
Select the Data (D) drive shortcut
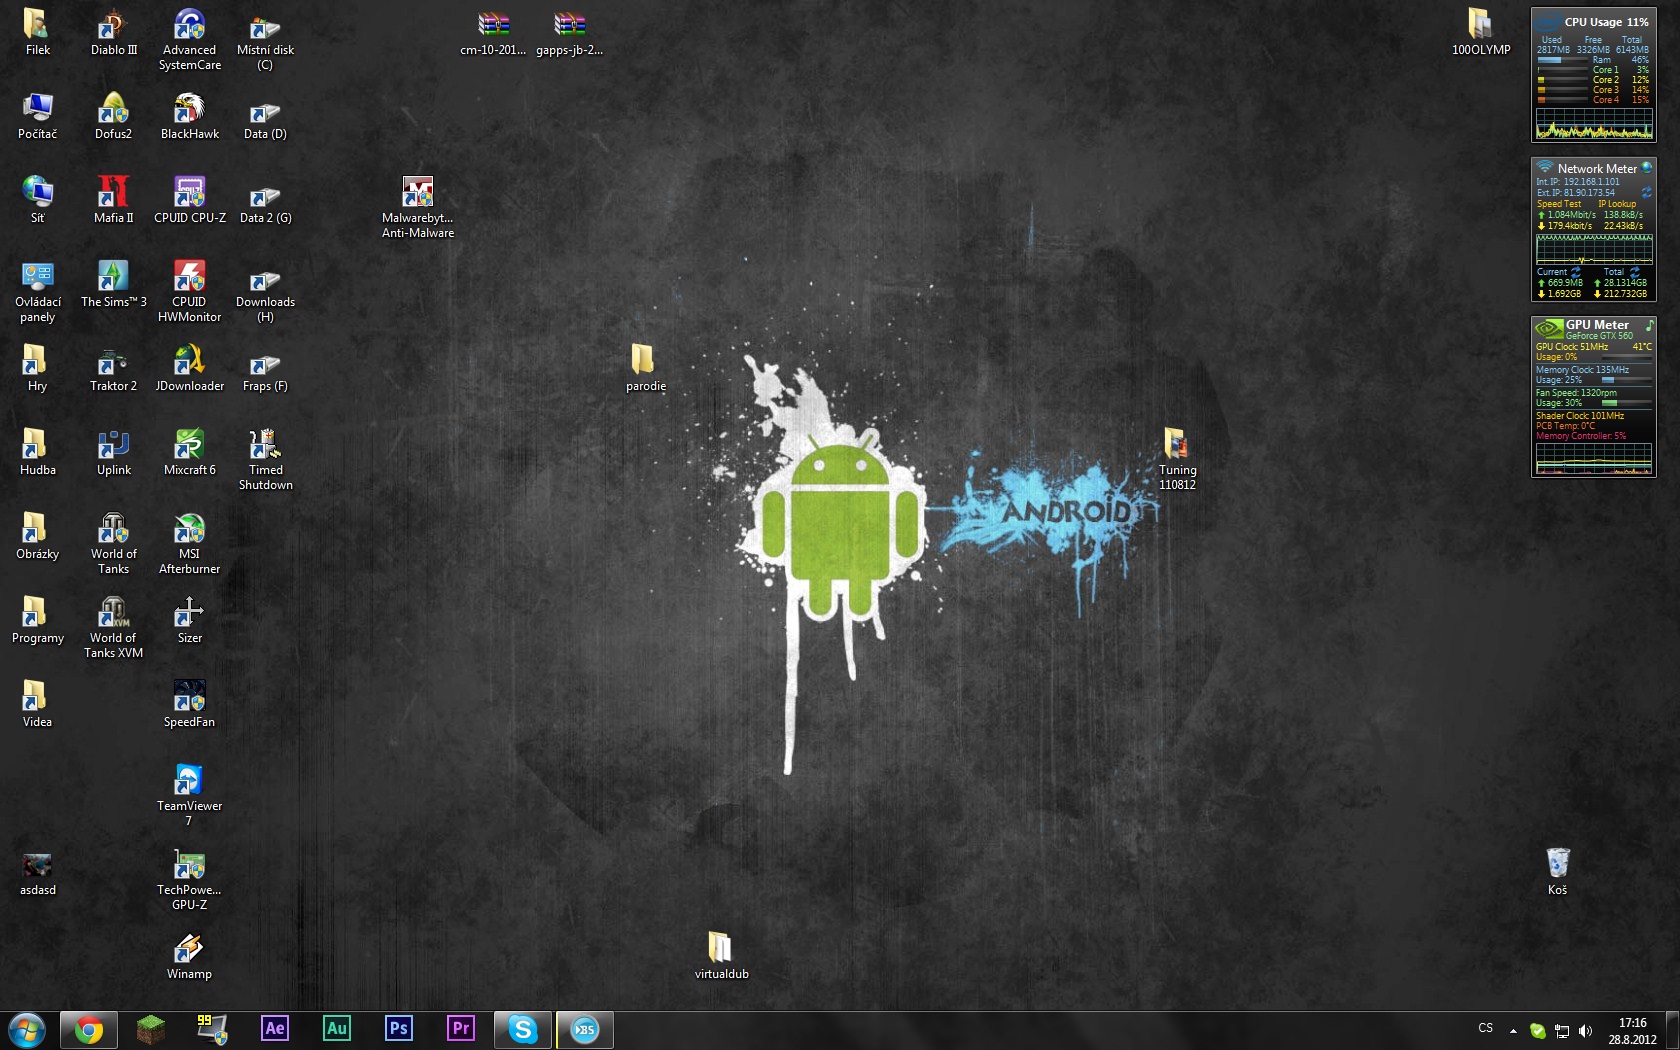click(266, 116)
